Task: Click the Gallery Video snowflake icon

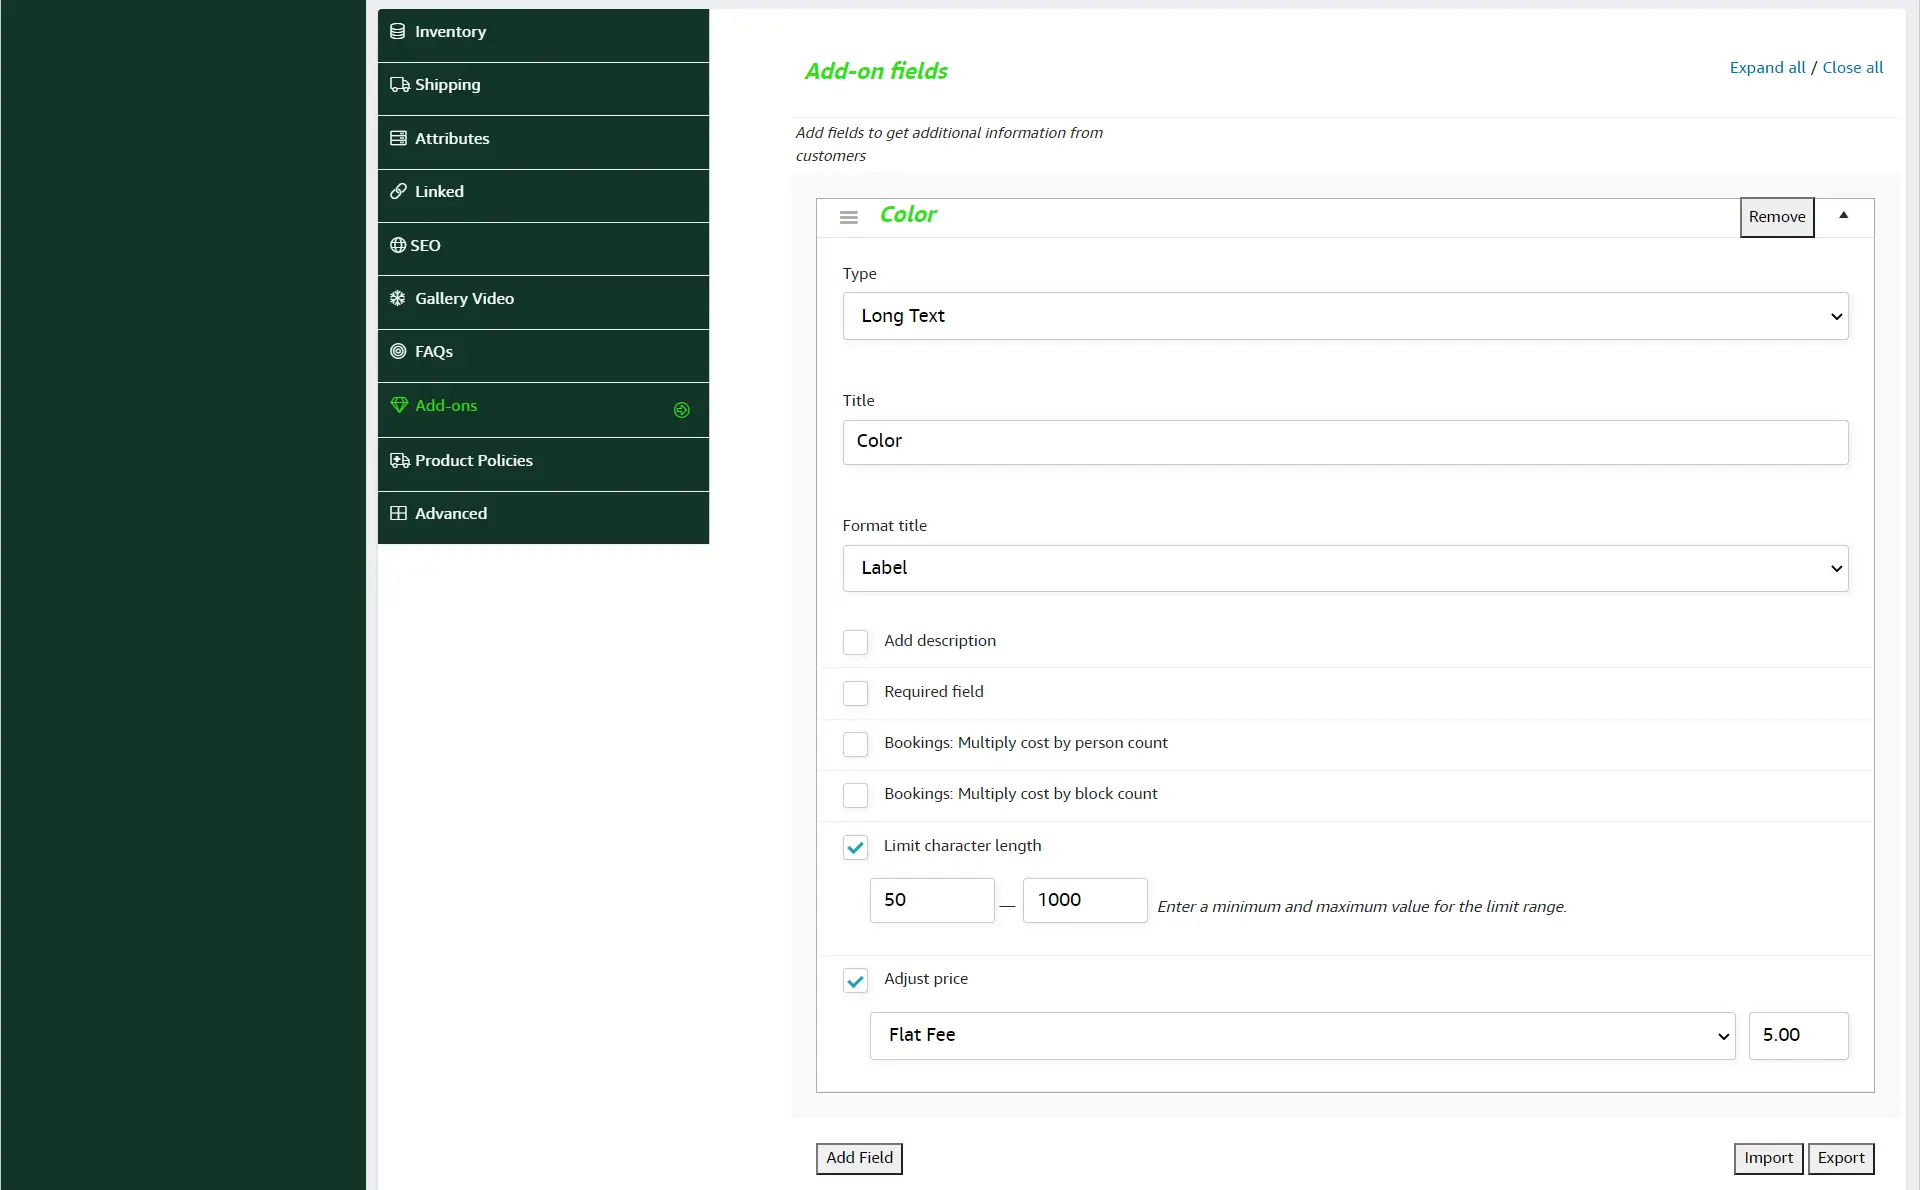Action: point(398,298)
